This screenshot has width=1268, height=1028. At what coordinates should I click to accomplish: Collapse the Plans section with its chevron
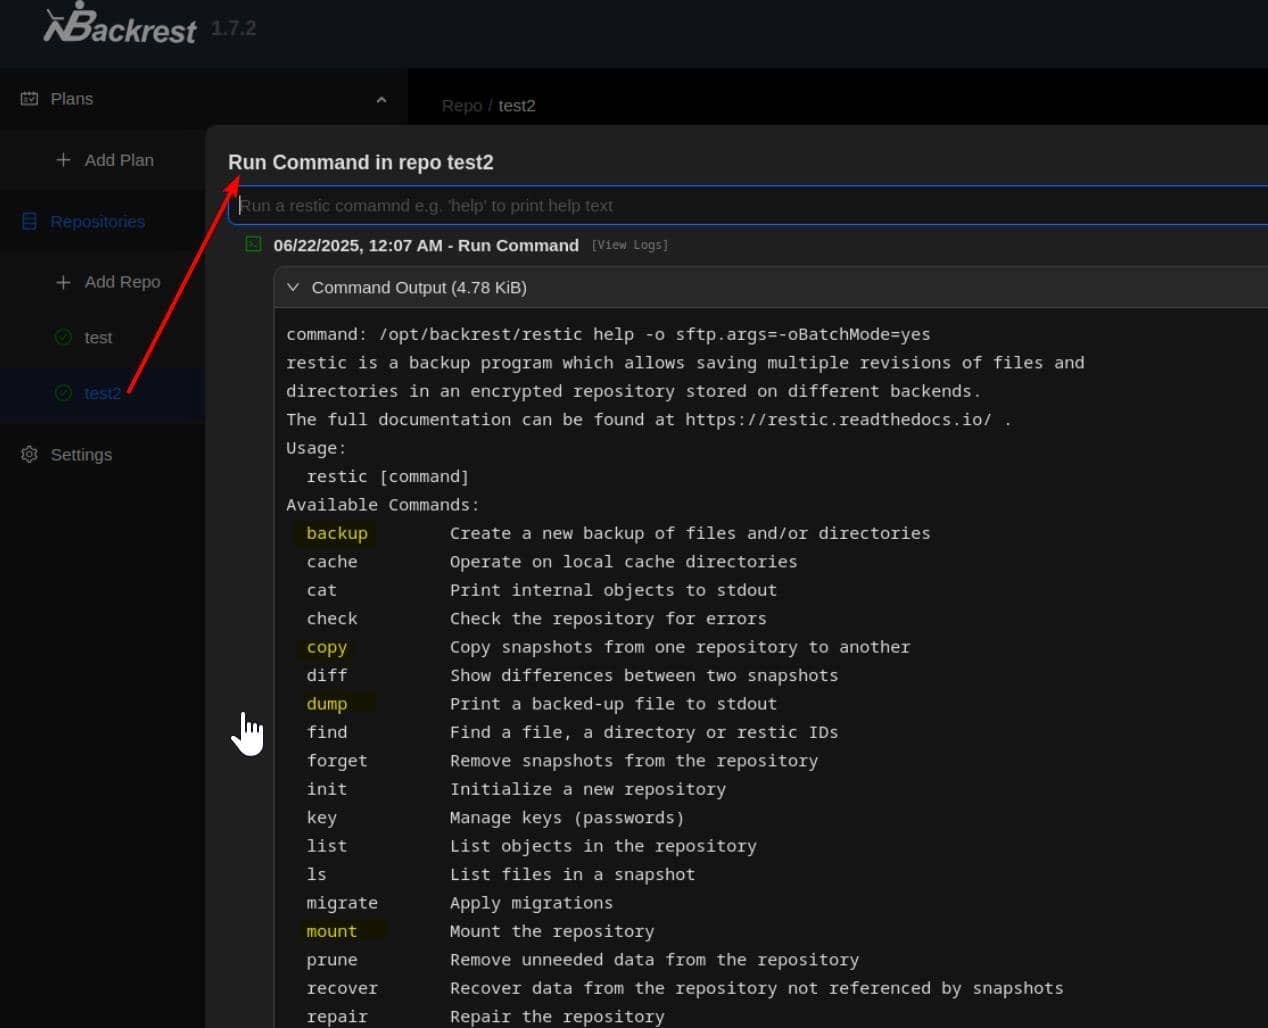point(381,99)
